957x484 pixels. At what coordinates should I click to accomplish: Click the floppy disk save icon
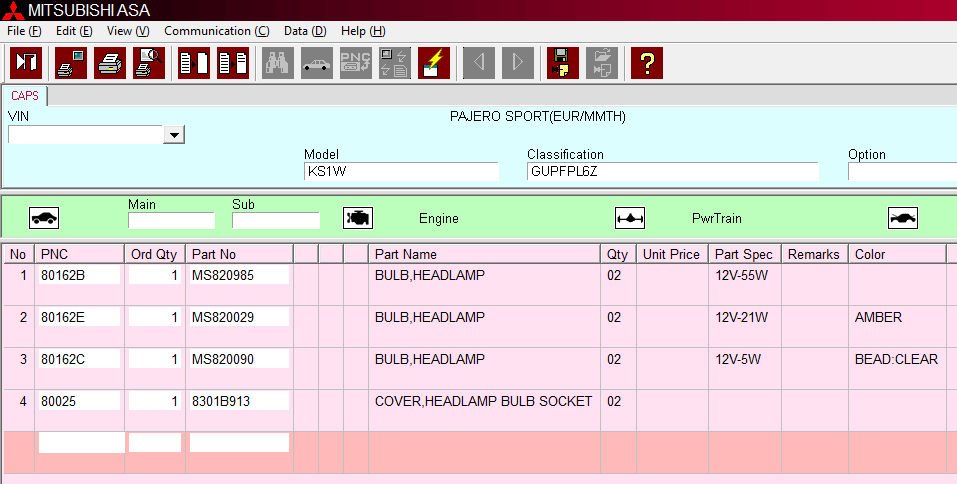pos(563,62)
